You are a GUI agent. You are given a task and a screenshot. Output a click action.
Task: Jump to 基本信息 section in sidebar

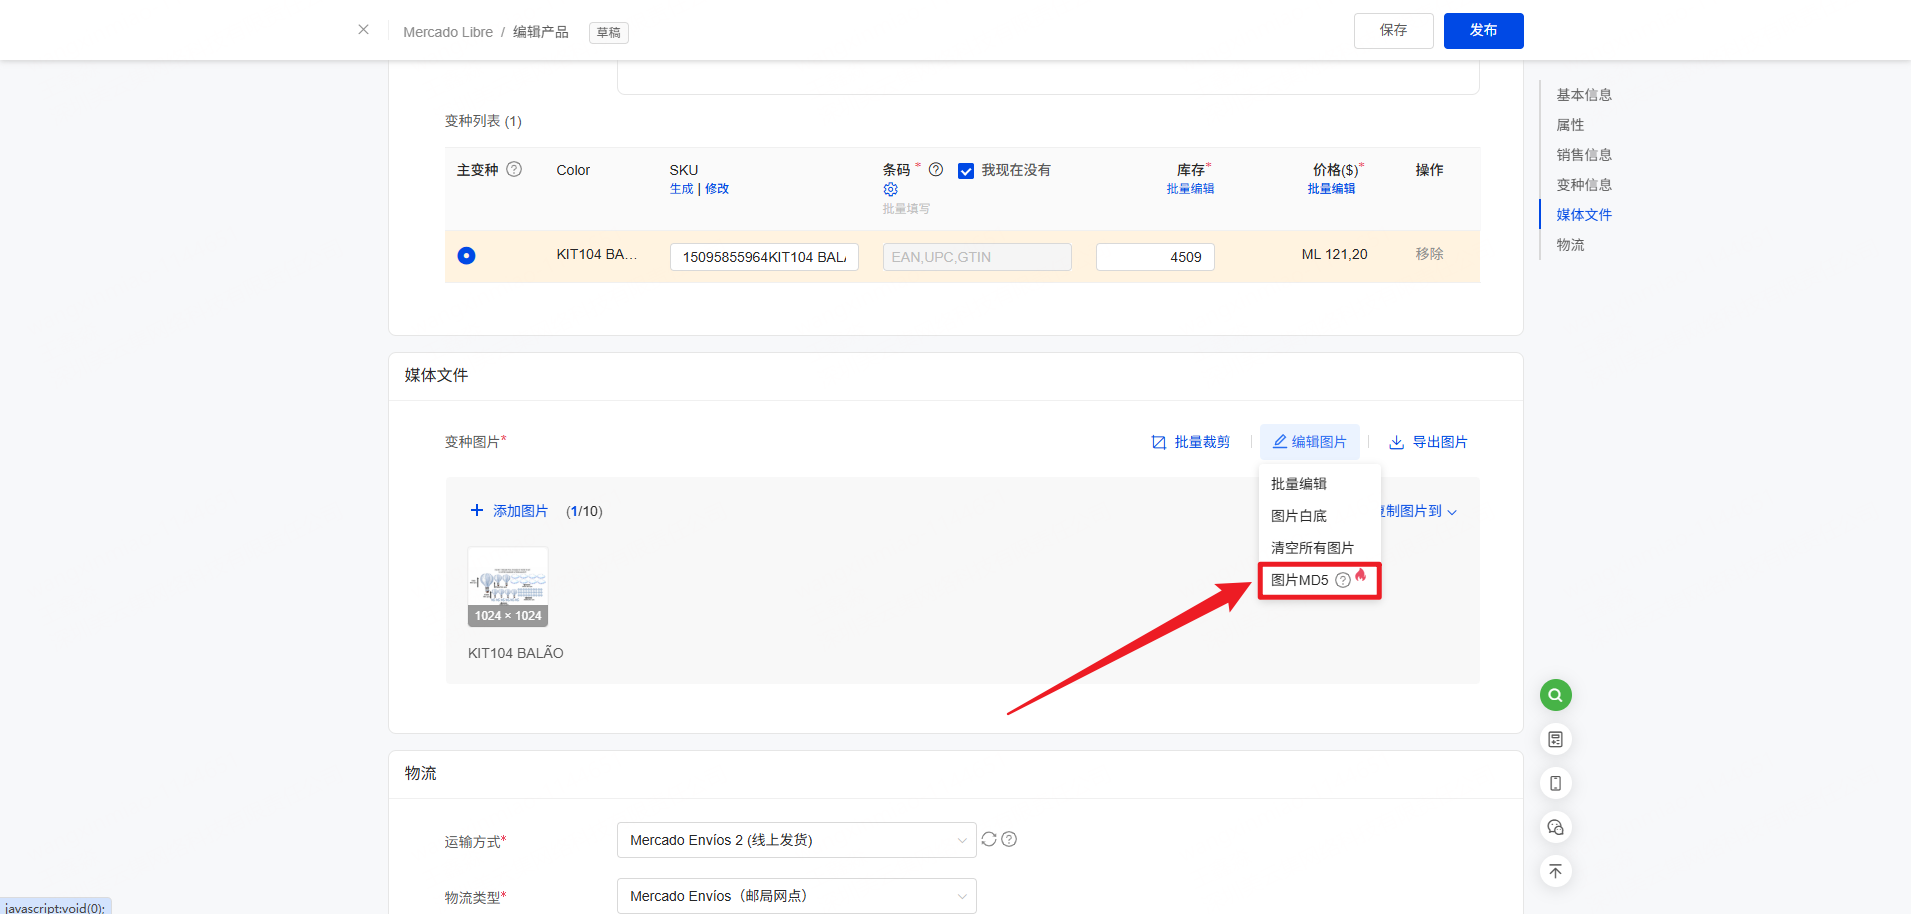tap(1583, 95)
